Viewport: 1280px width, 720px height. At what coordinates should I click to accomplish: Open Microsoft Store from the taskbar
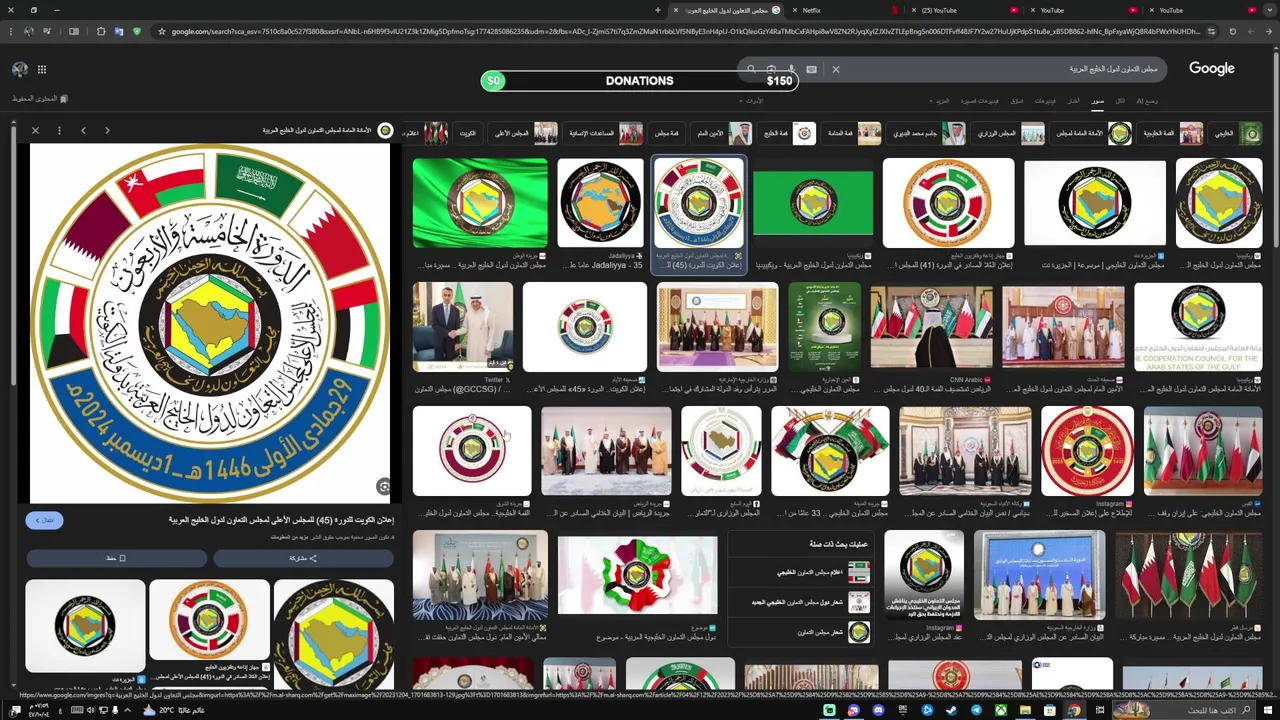click(x=1050, y=710)
